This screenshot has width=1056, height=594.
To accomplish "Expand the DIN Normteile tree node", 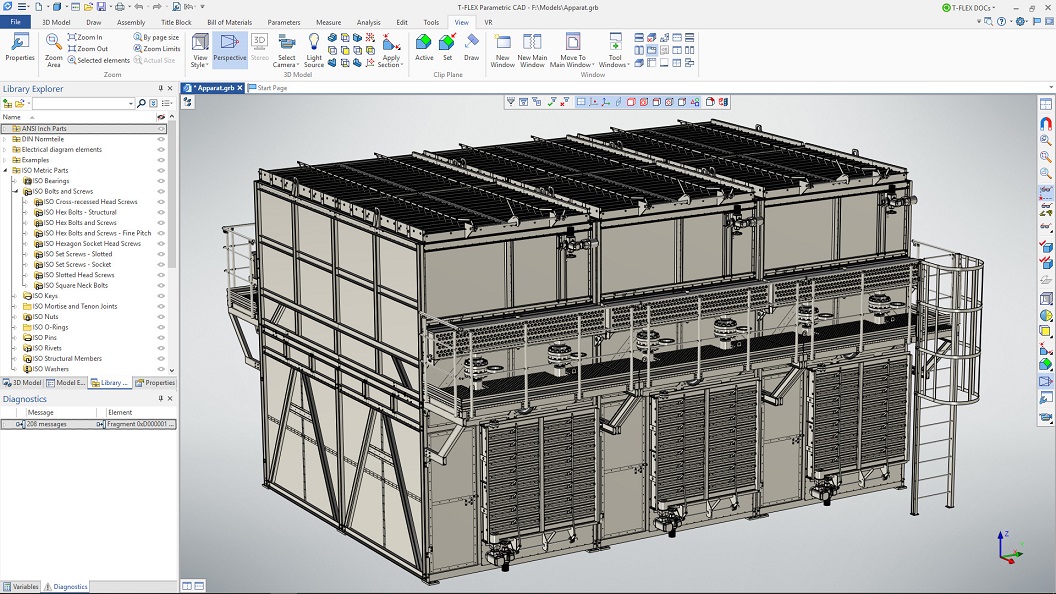I will click(5, 139).
